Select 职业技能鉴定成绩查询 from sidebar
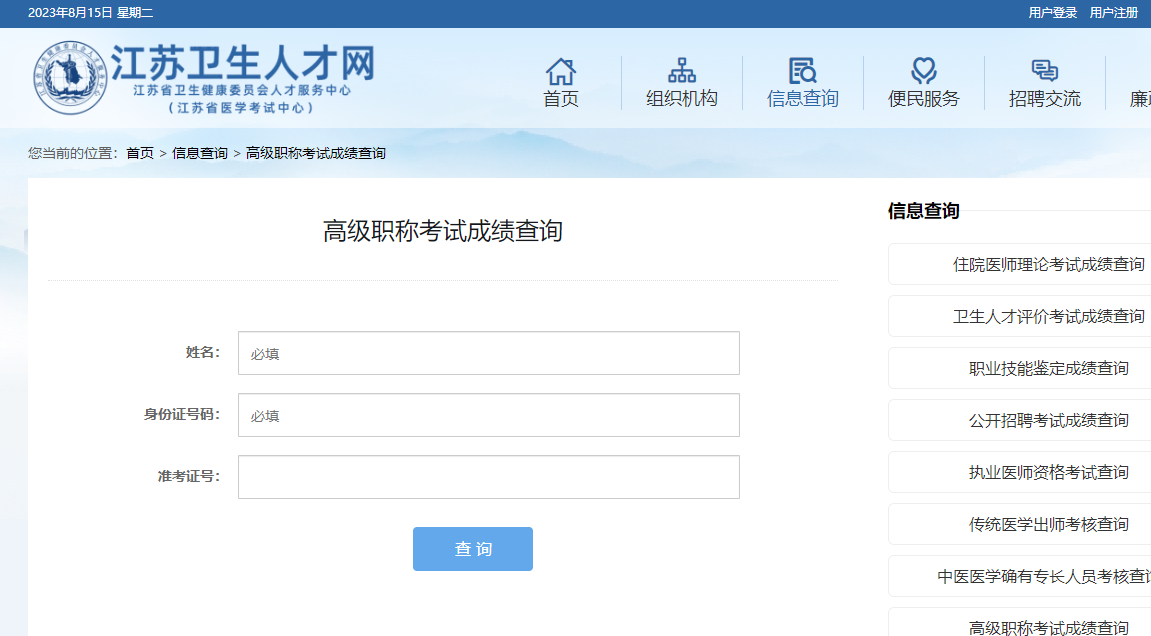The height and width of the screenshot is (636, 1151). [1048, 369]
